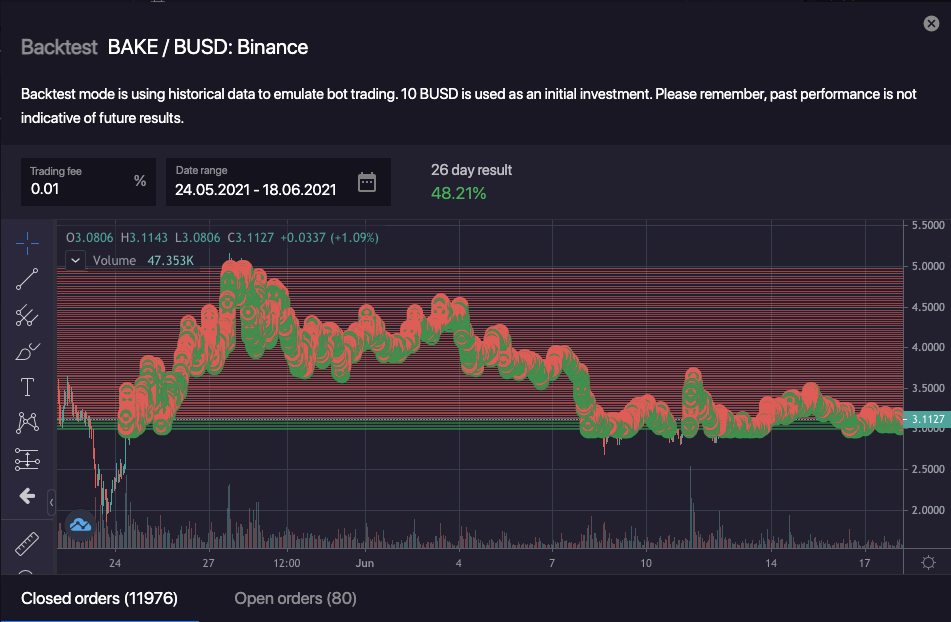This screenshot has width=951, height=622.
Task: Click the Date range field text
Action: [255, 188]
